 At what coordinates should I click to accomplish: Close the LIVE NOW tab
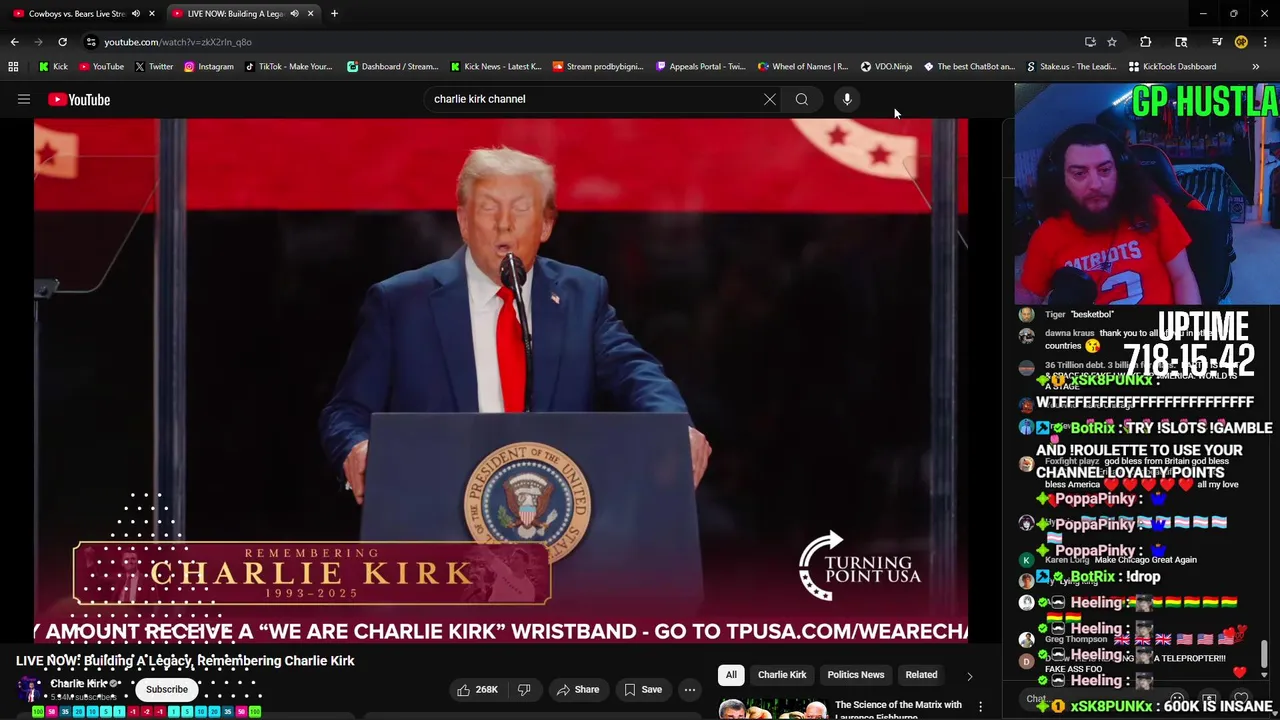310,14
